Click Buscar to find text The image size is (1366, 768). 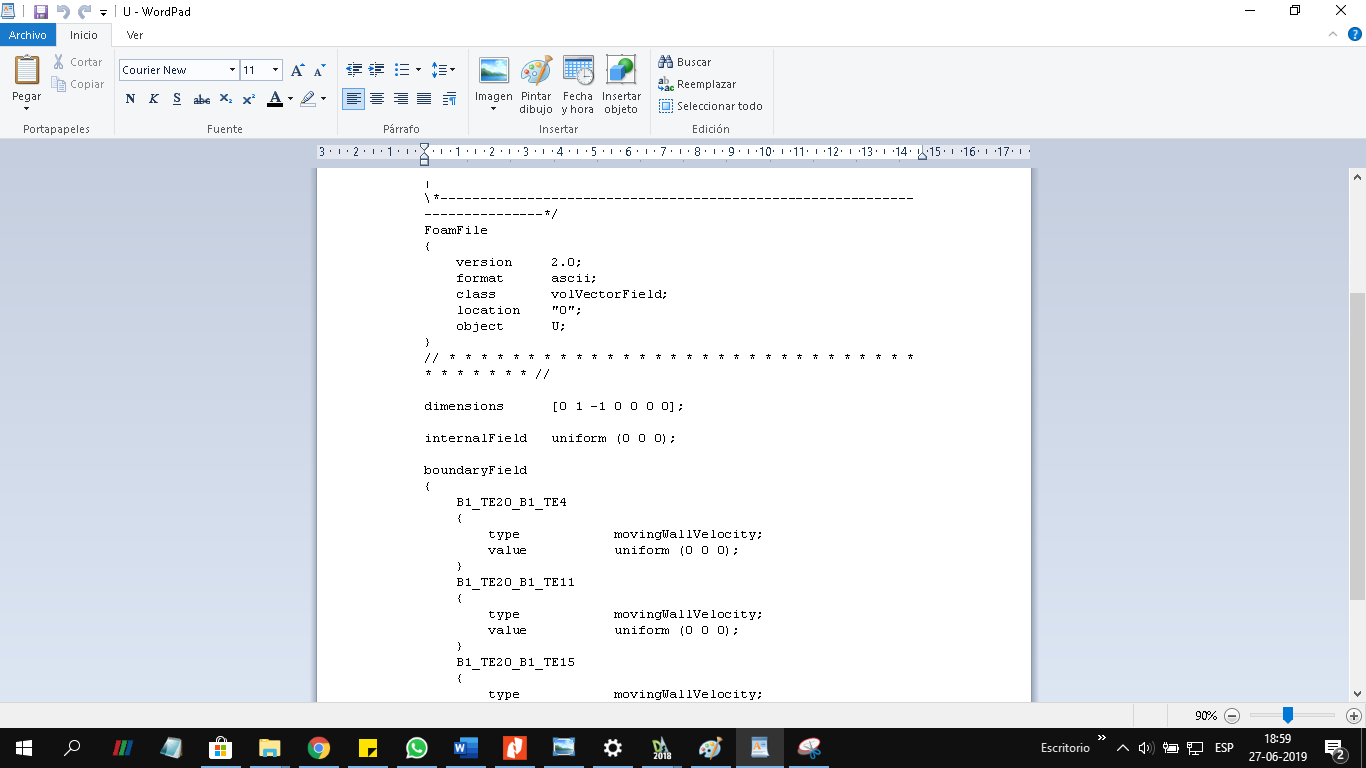tap(685, 62)
